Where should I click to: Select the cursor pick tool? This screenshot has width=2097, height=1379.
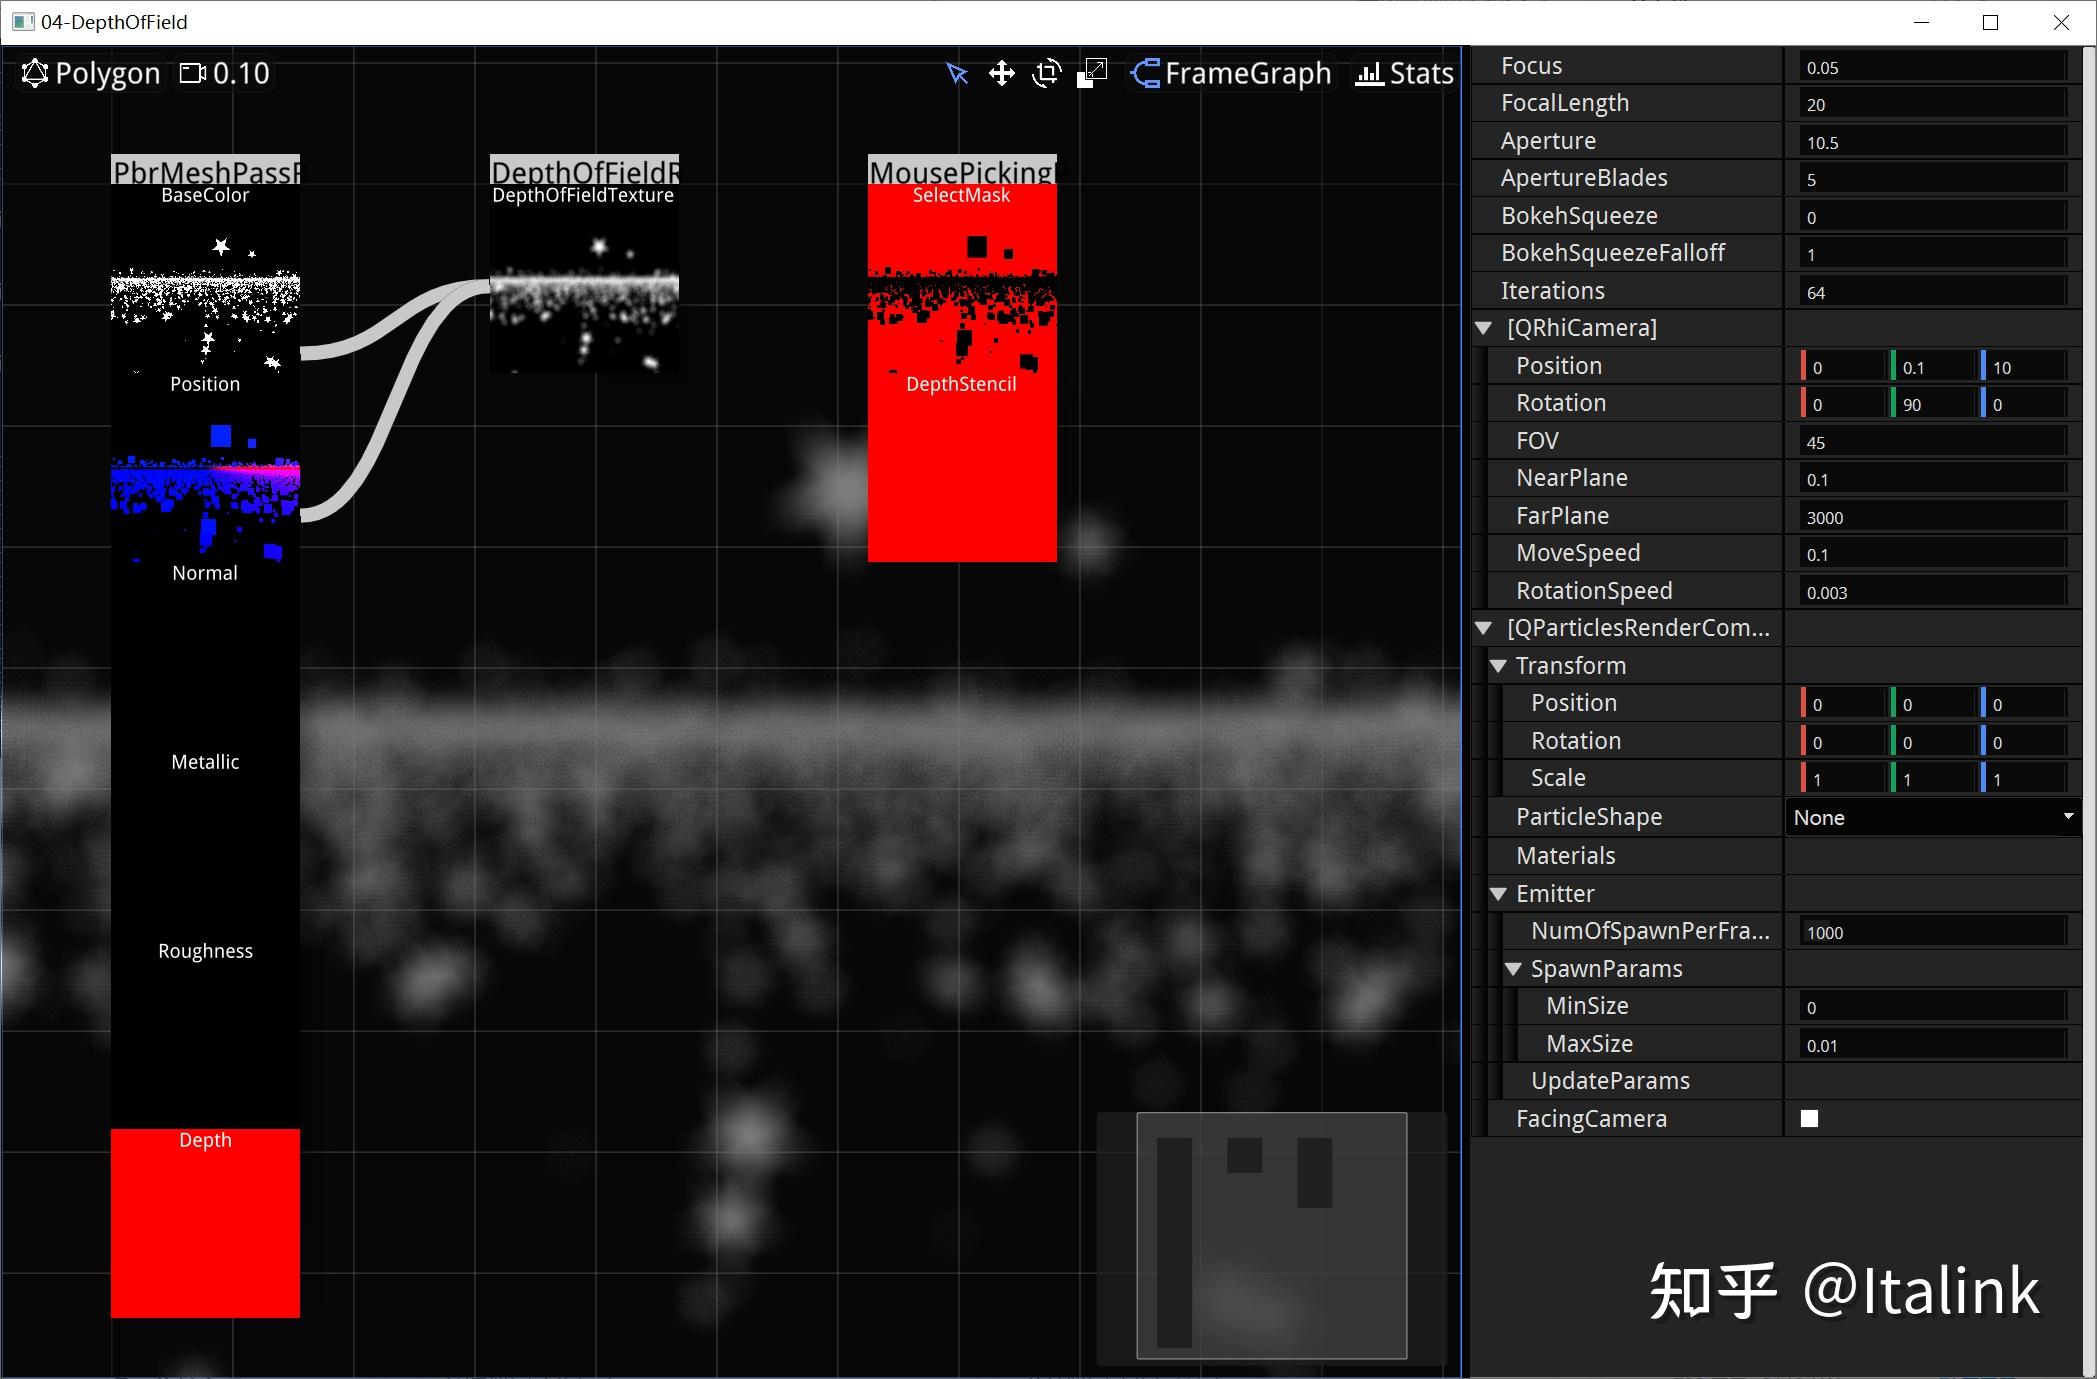point(957,73)
